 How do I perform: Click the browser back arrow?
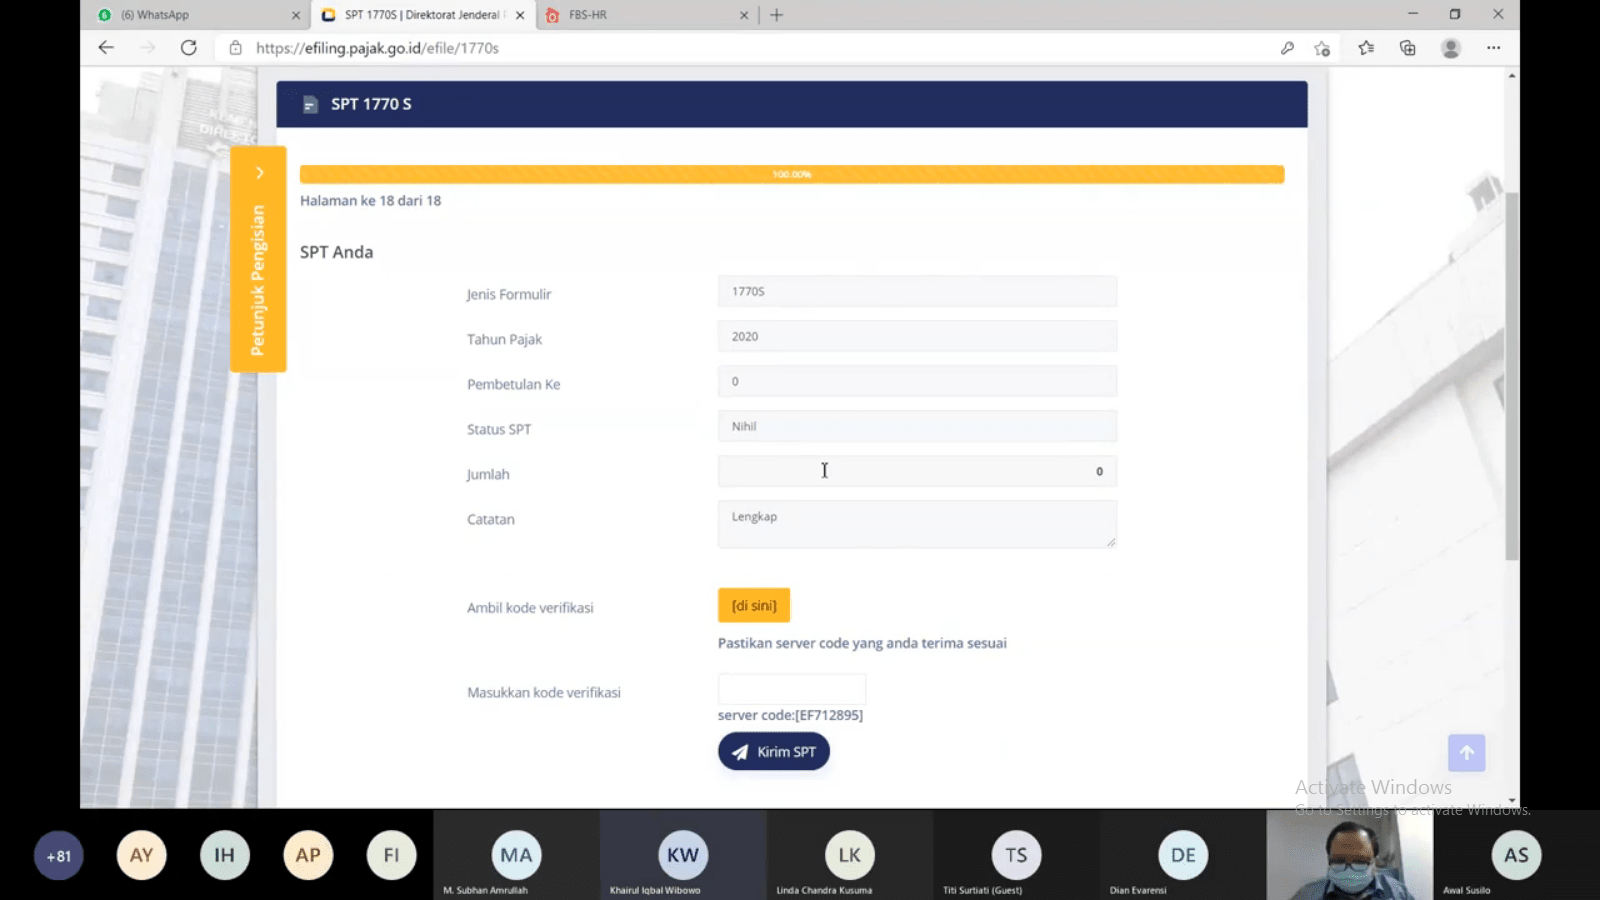(x=106, y=48)
